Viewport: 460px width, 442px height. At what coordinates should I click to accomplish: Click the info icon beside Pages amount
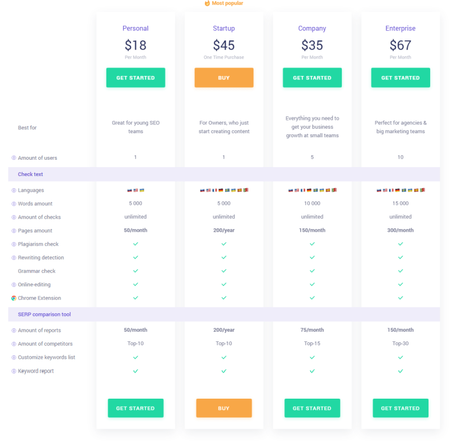tap(14, 231)
